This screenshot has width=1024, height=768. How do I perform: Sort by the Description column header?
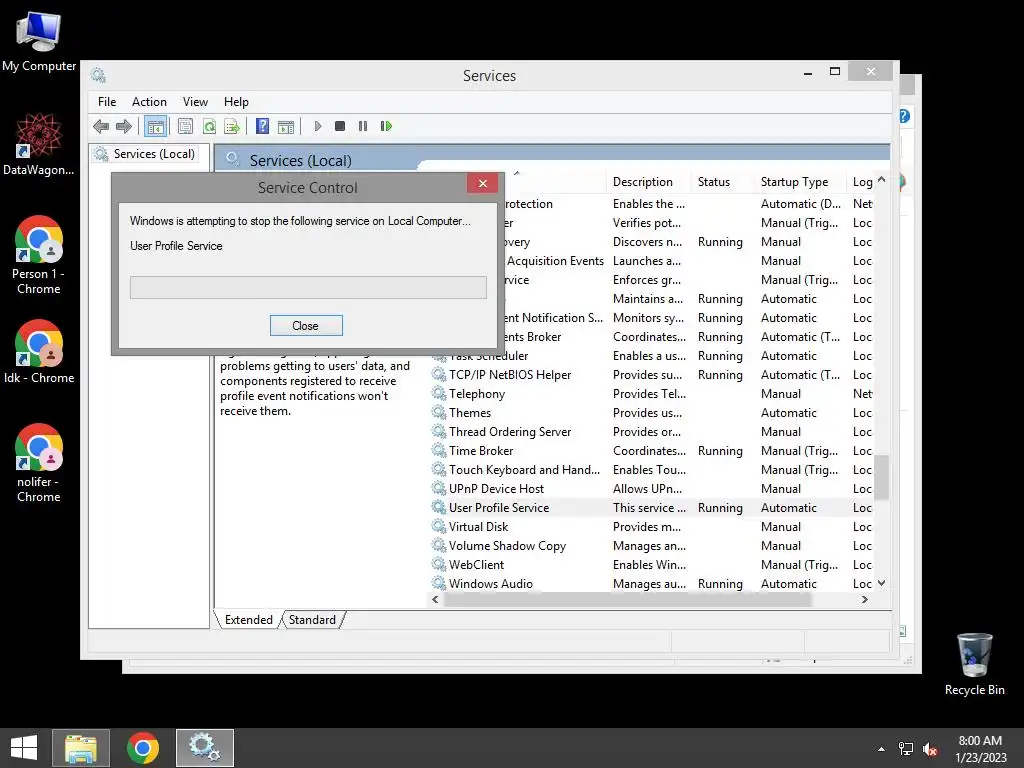648,182
